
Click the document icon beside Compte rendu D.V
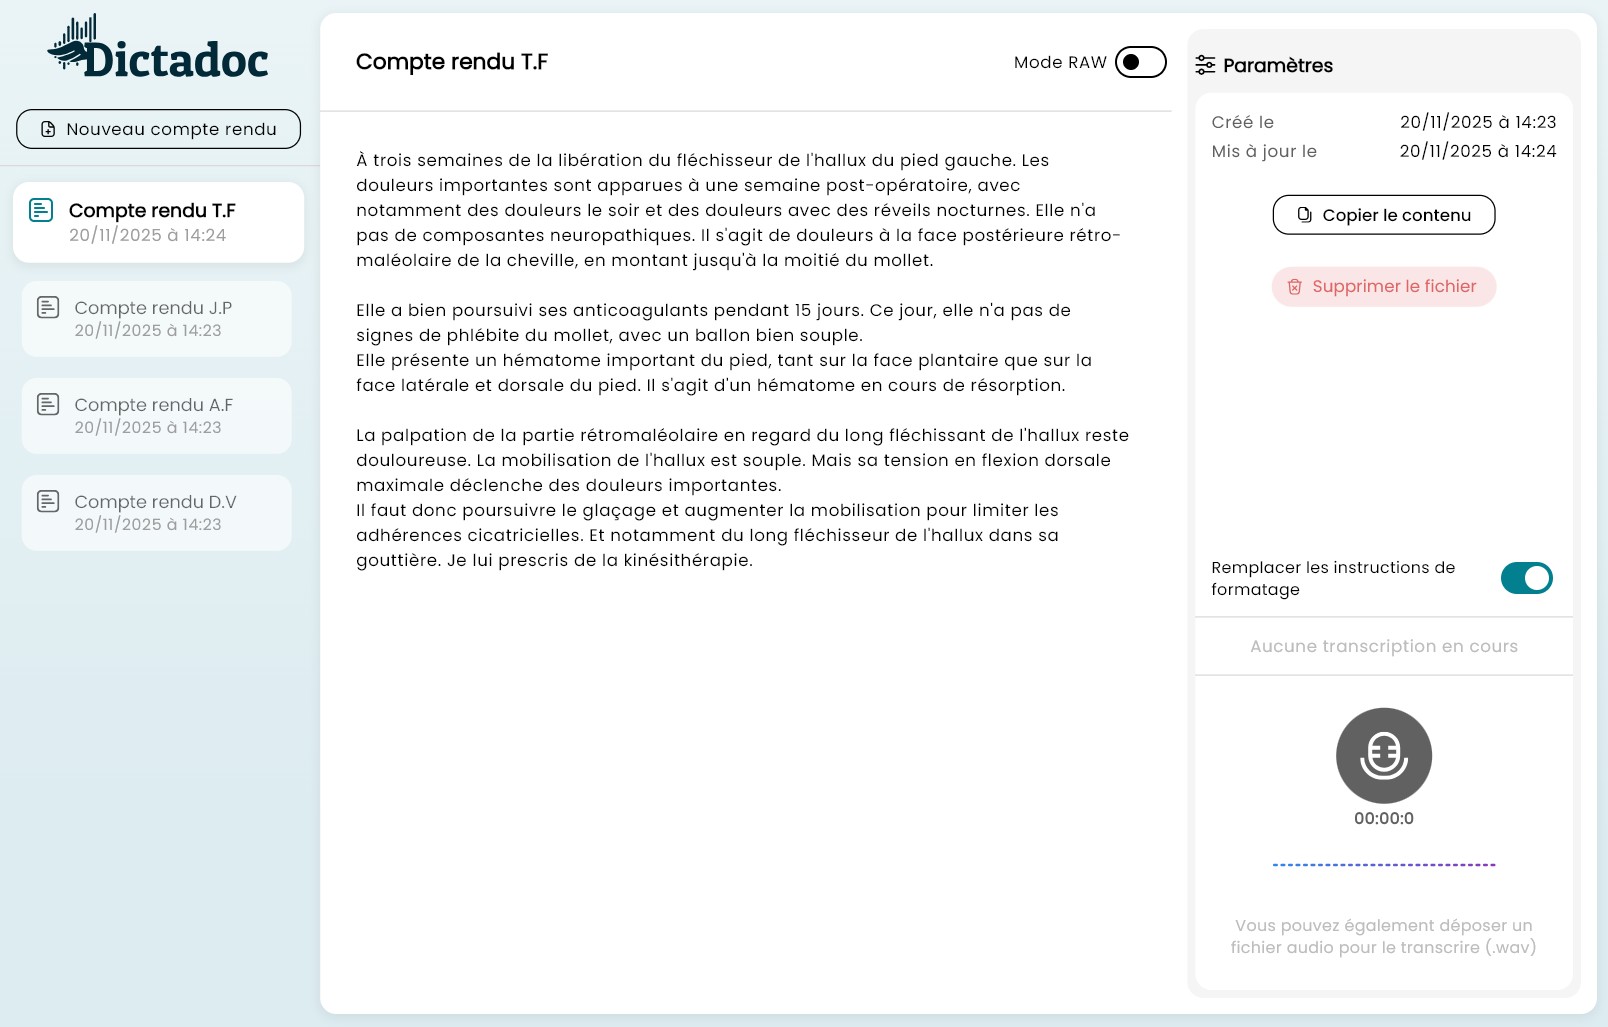(48, 501)
